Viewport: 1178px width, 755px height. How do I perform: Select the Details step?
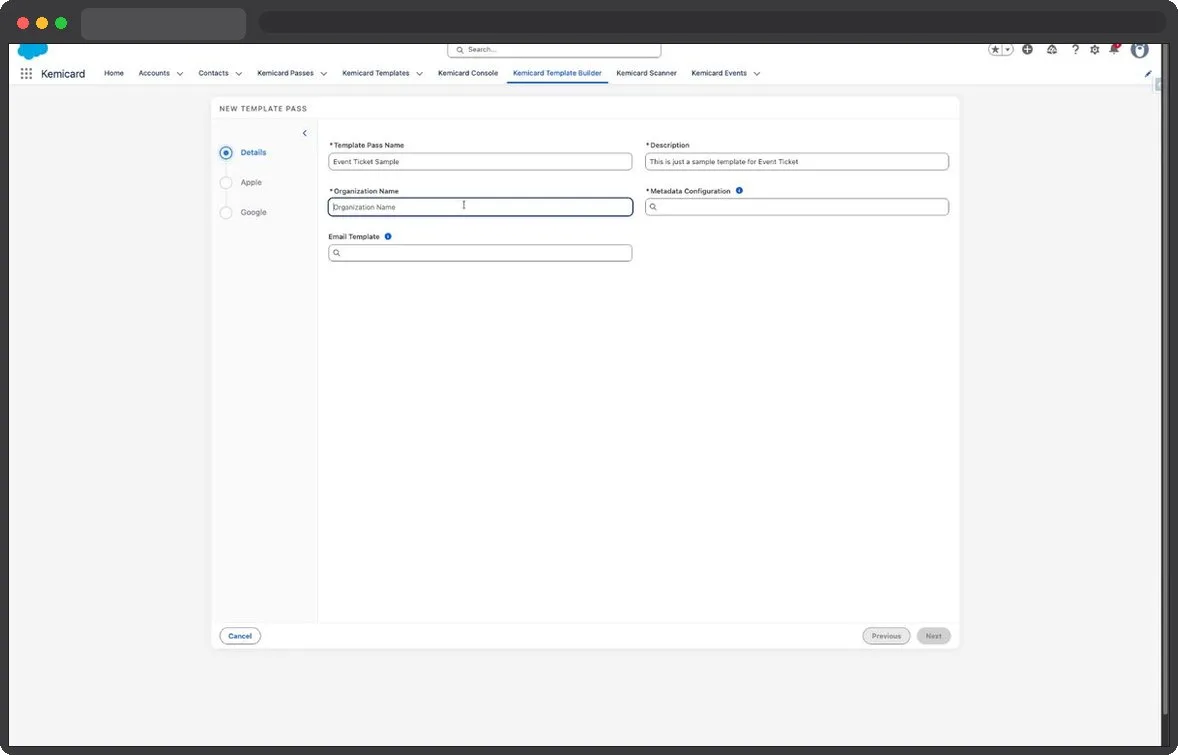click(243, 153)
